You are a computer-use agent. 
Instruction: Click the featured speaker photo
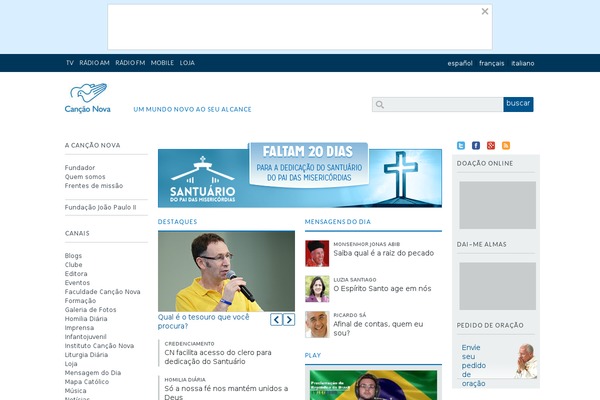tap(226, 271)
